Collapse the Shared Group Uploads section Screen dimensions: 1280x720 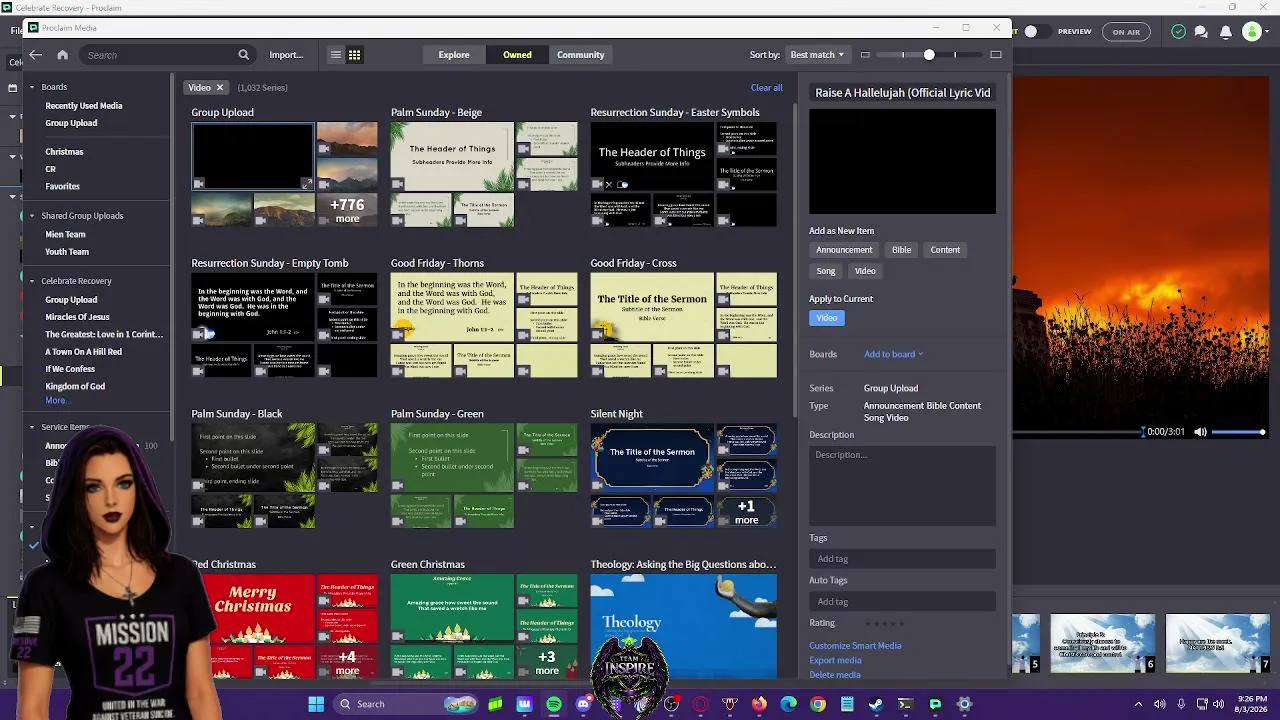coord(32,216)
